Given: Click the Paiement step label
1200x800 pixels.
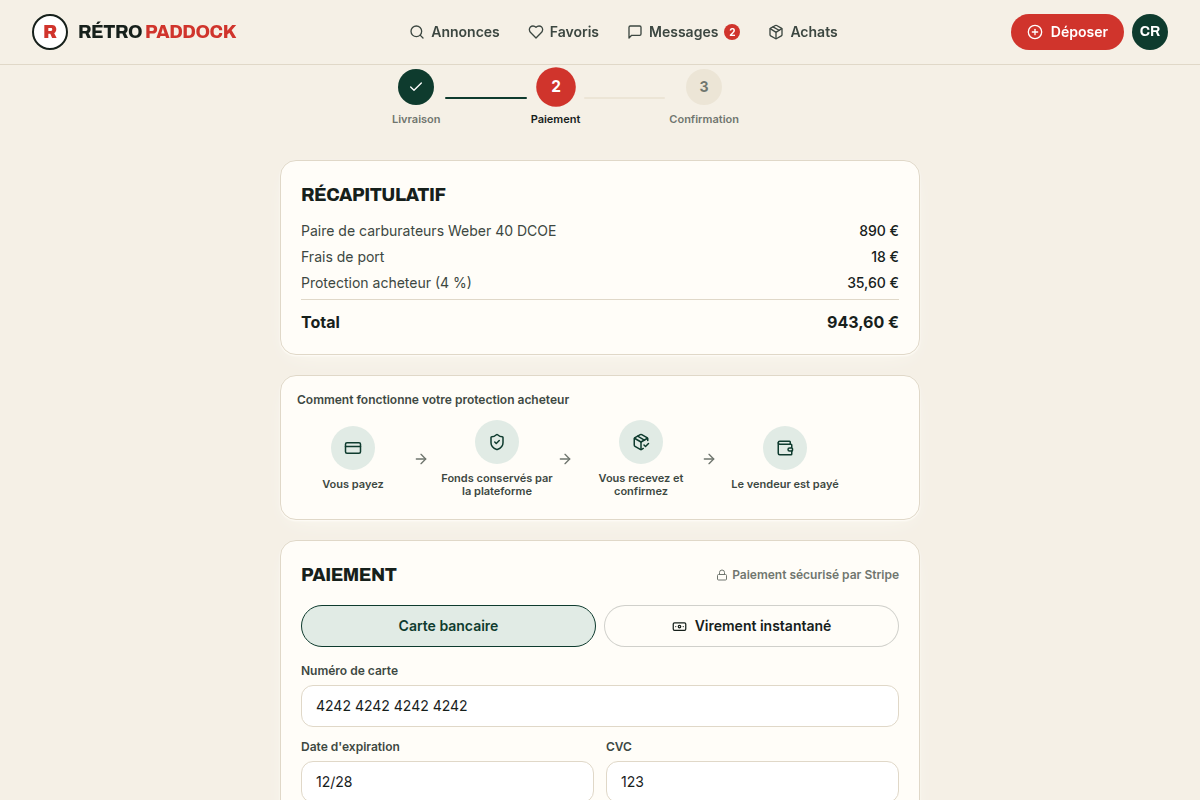Looking at the screenshot, I should (x=556, y=119).
